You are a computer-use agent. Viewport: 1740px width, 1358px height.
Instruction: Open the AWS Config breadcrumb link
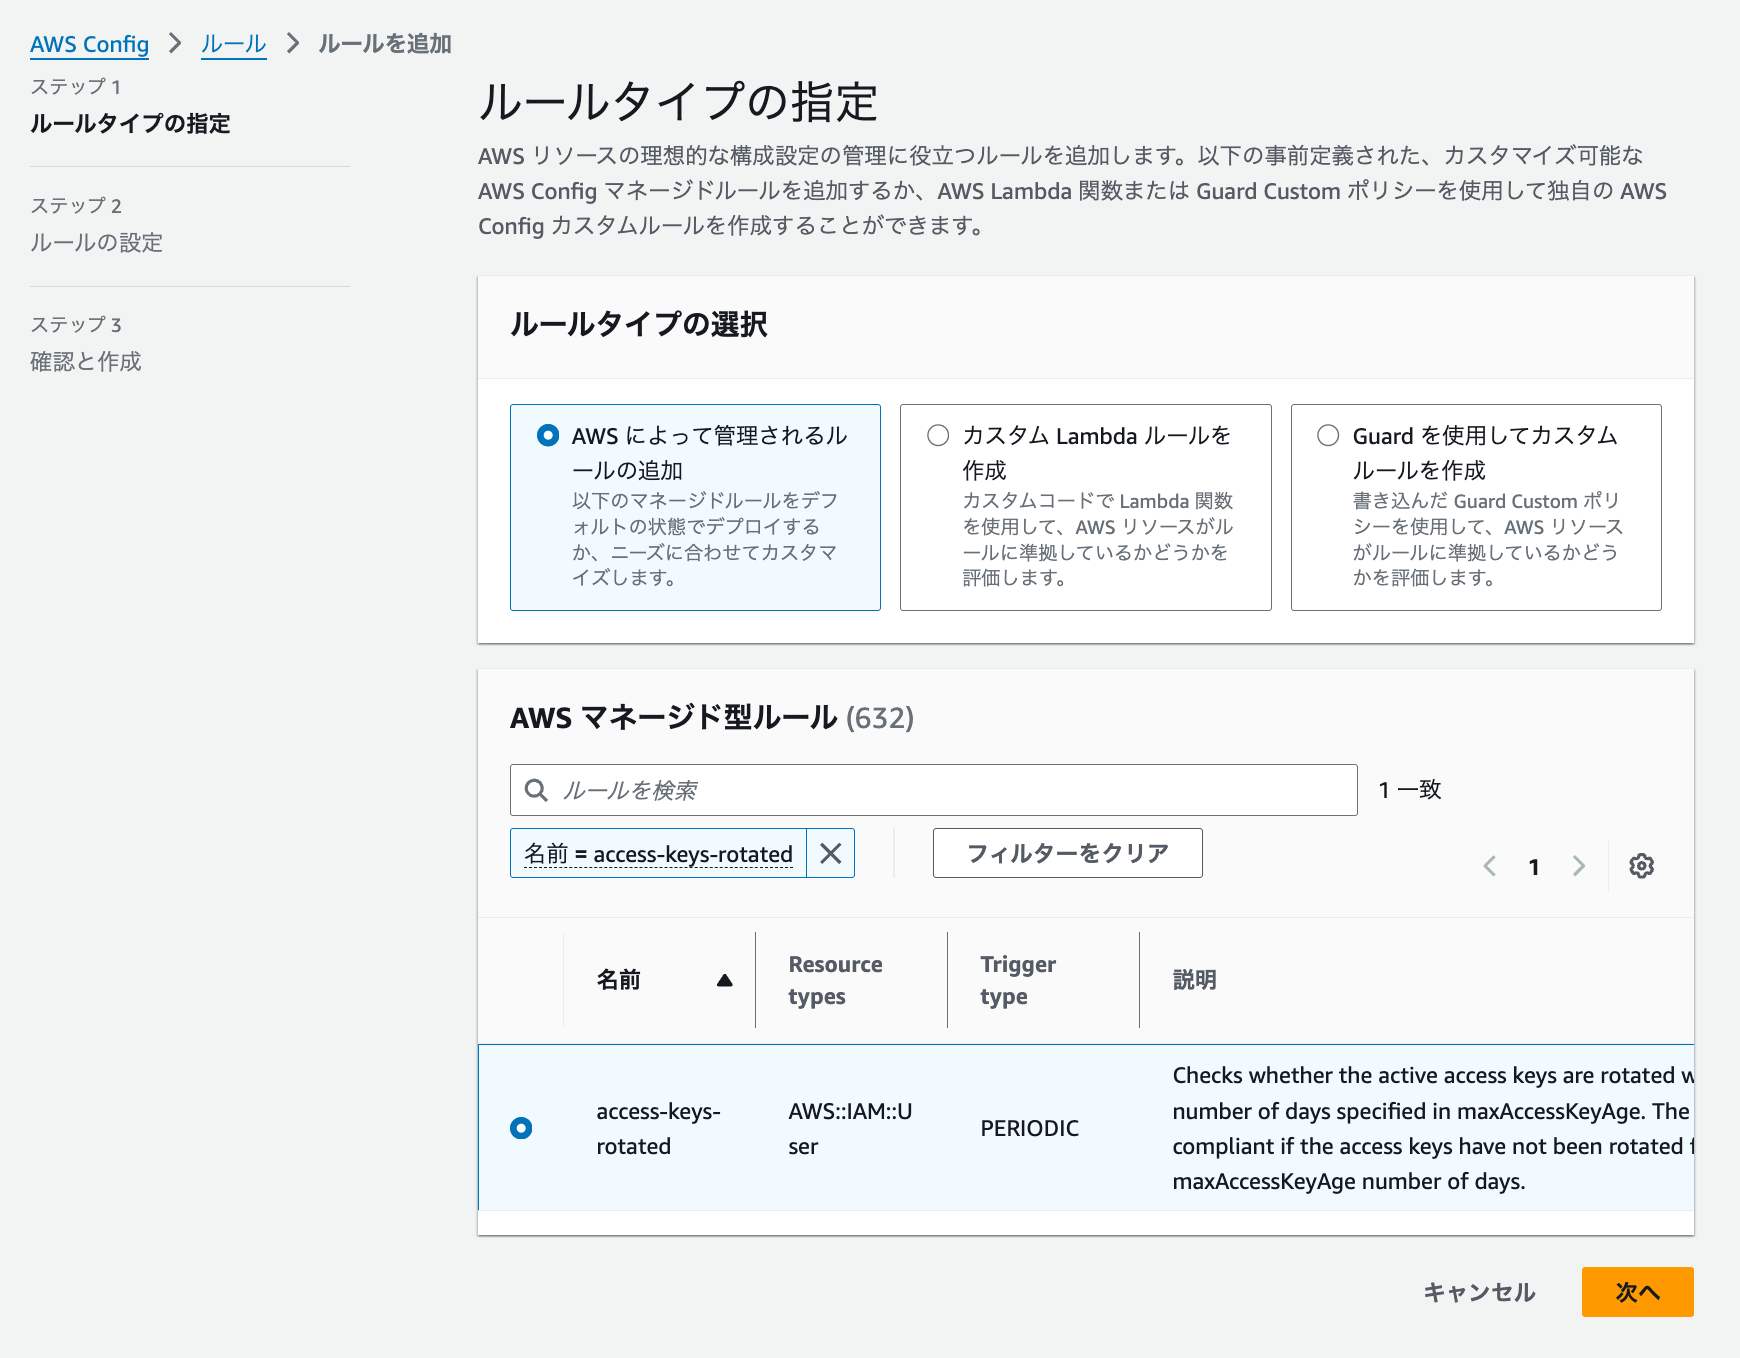(89, 44)
